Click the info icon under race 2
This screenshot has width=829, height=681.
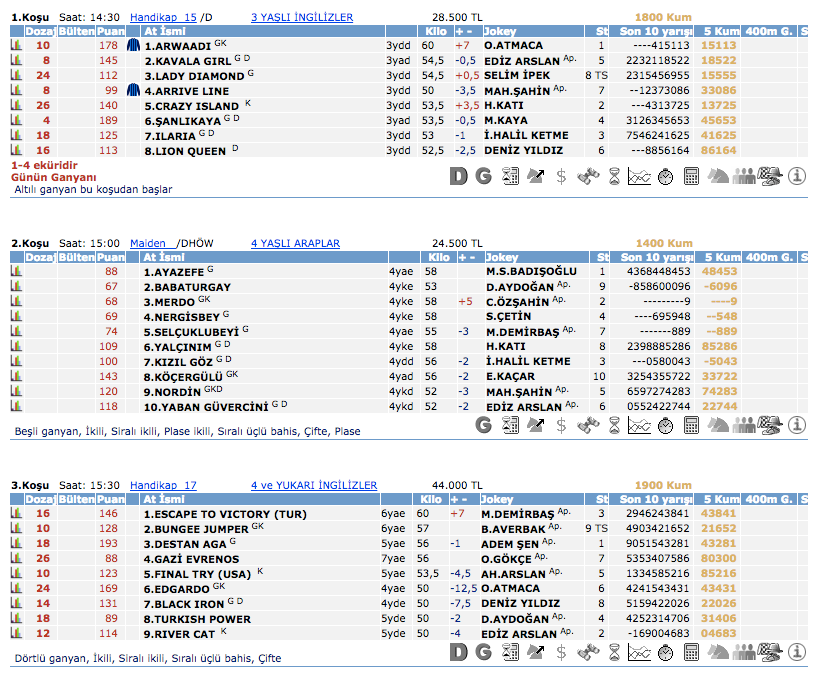pyautogui.click(x=797, y=425)
